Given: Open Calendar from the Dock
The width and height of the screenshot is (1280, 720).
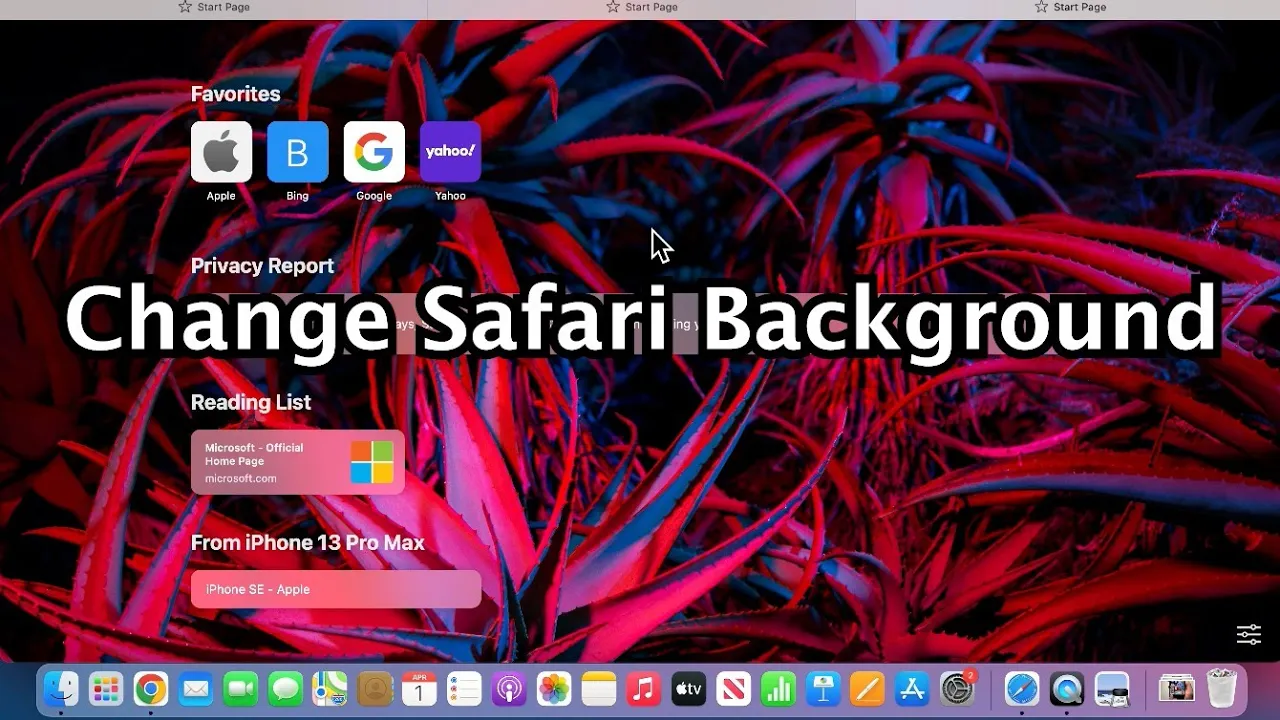Looking at the screenshot, I should point(419,689).
